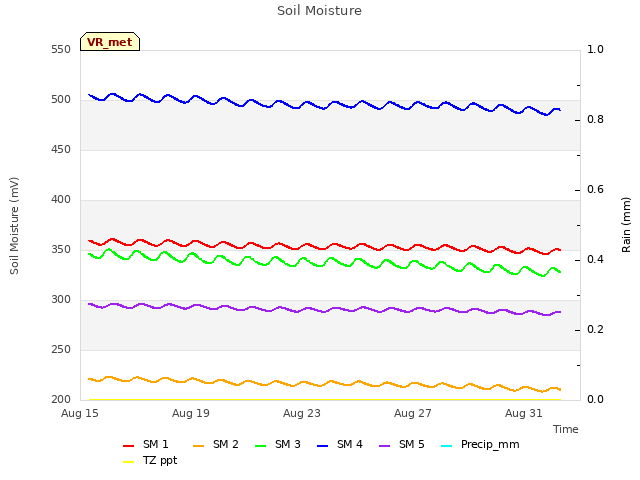The width and height of the screenshot is (640, 480).
Task: Click the Time axis label
Action: click(x=566, y=429)
